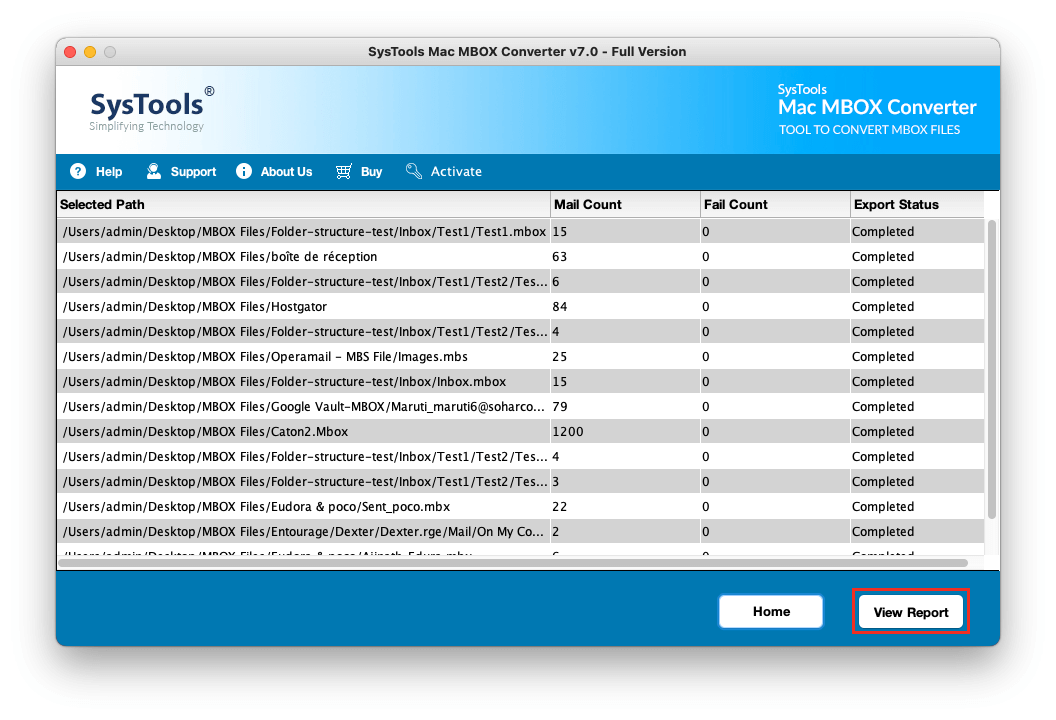Click the mail count 79 cell
The width and height of the screenshot is (1056, 720).
coord(626,407)
